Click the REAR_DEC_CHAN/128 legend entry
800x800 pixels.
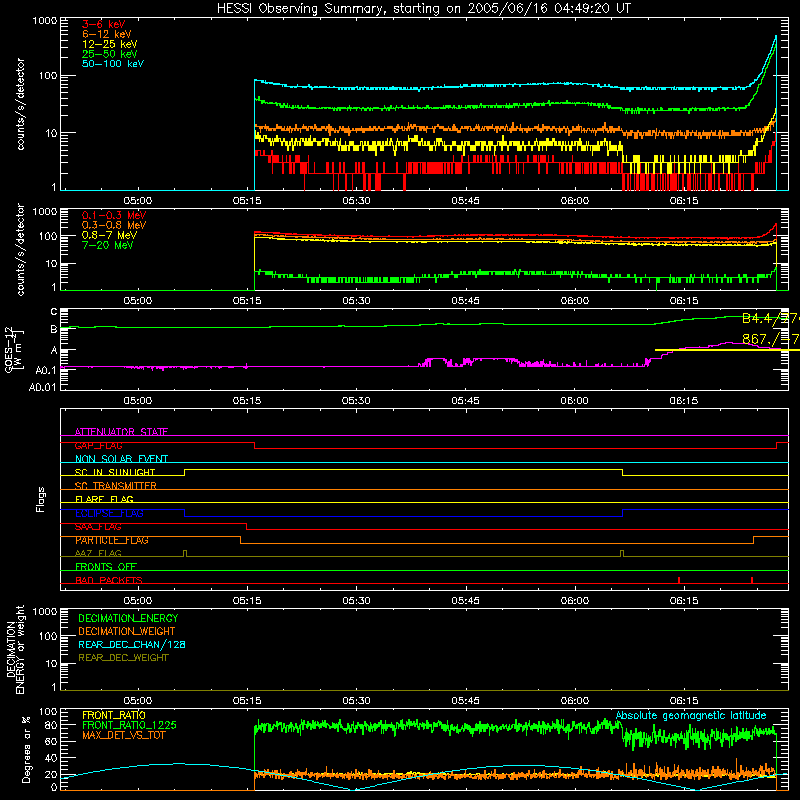(132, 644)
